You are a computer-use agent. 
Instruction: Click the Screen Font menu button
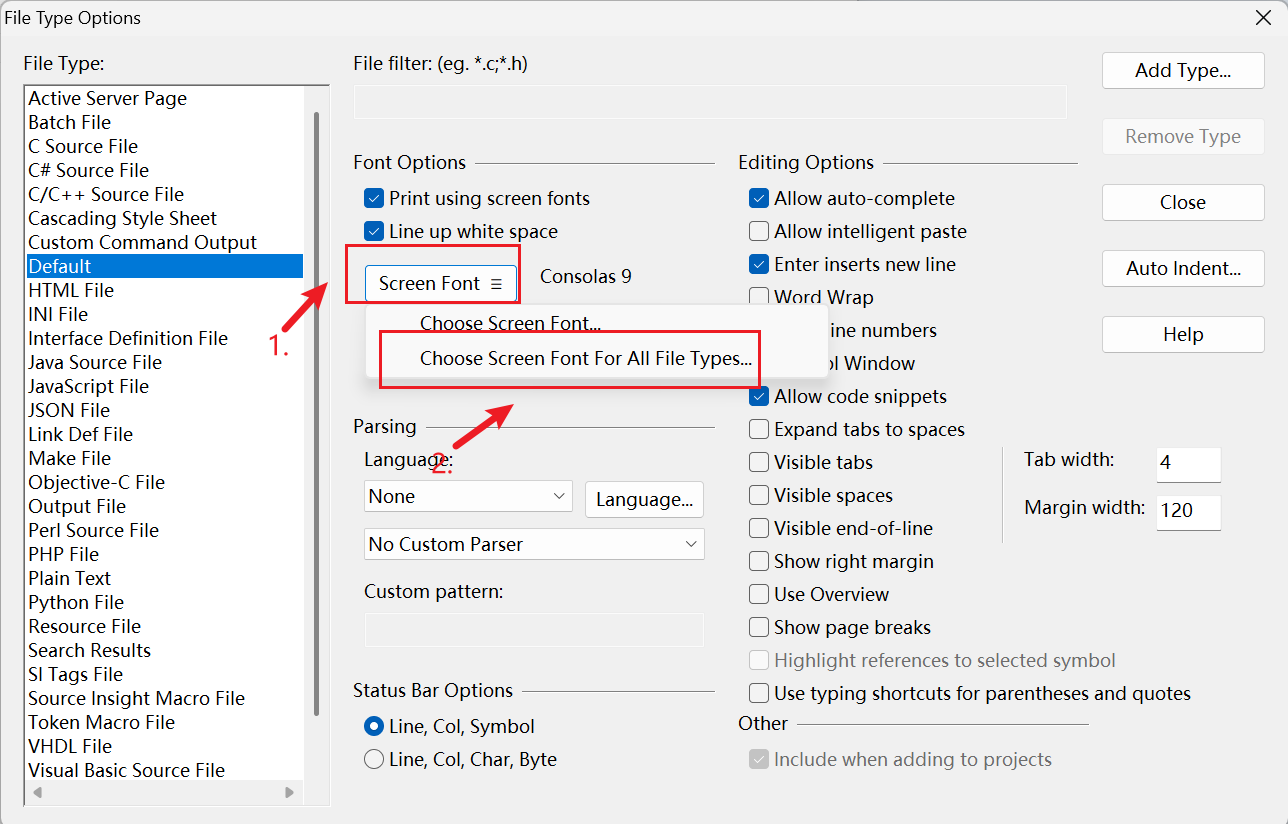tap(440, 283)
